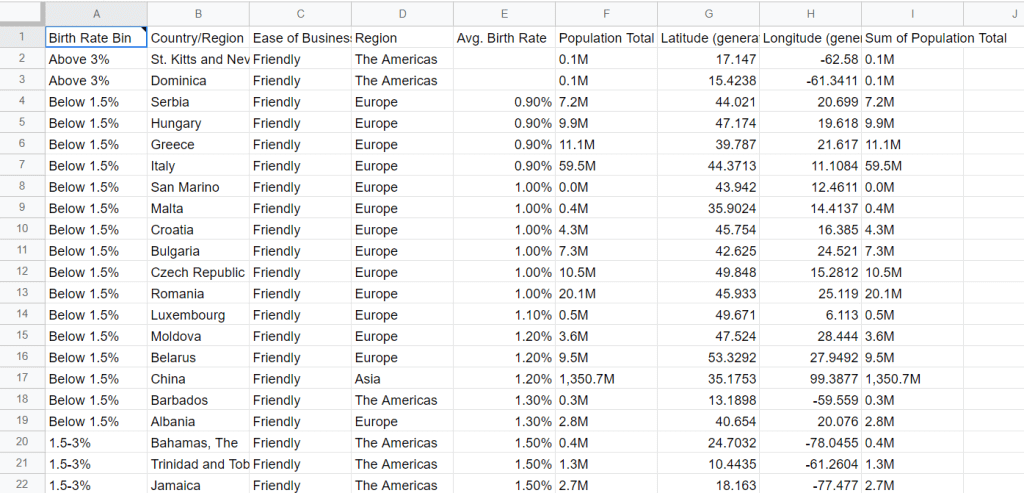Image resolution: width=1024 pixels, height=493 pixels.
Task: Click column I header
Action: pyautogui.click(x=912, y=14)
